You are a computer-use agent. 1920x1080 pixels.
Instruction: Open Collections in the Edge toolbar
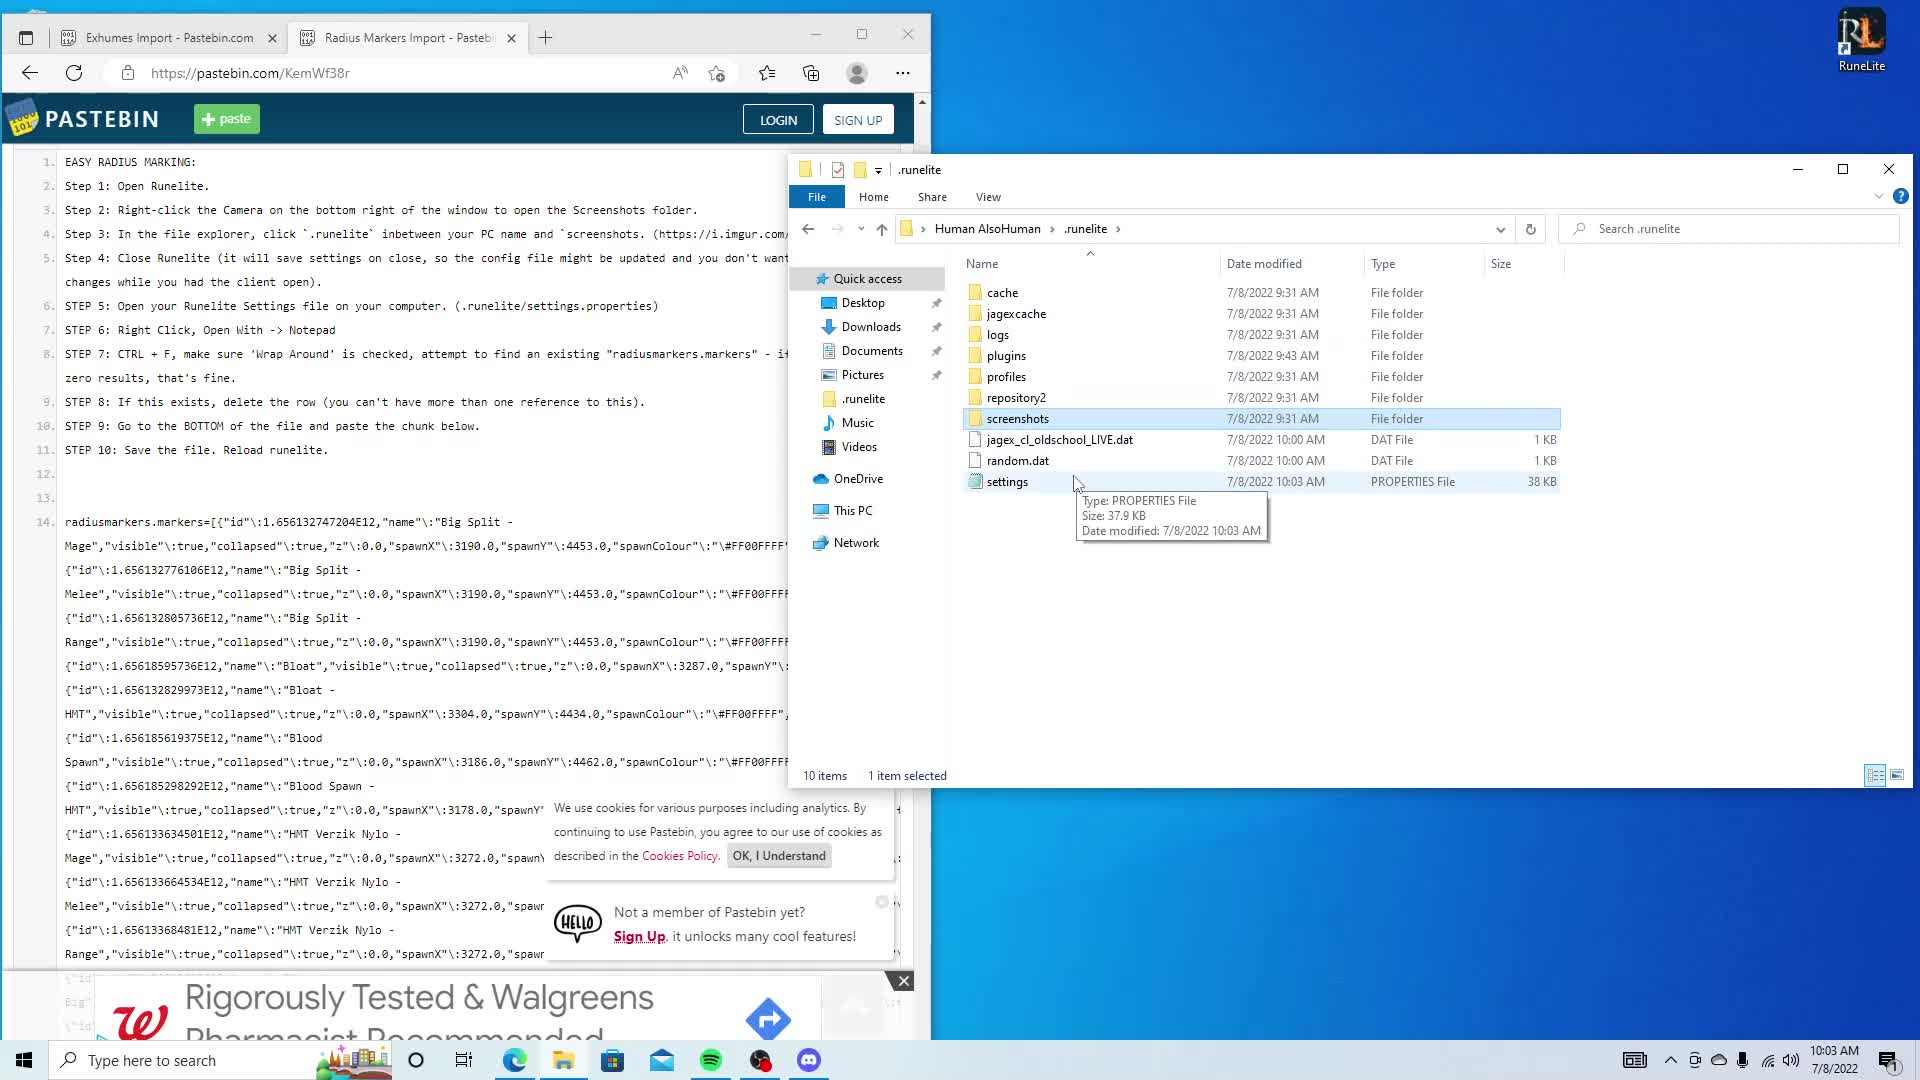[811, 72]
